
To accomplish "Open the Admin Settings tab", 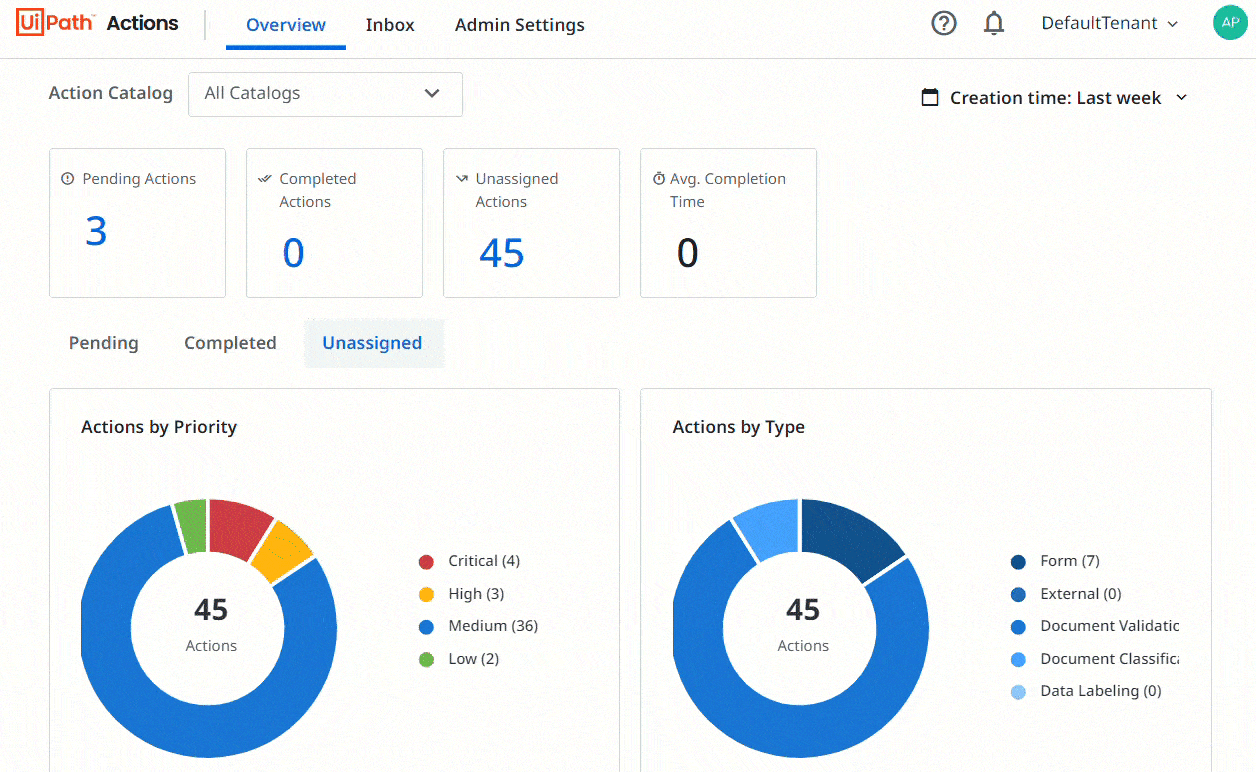I will tap(519, 25).
